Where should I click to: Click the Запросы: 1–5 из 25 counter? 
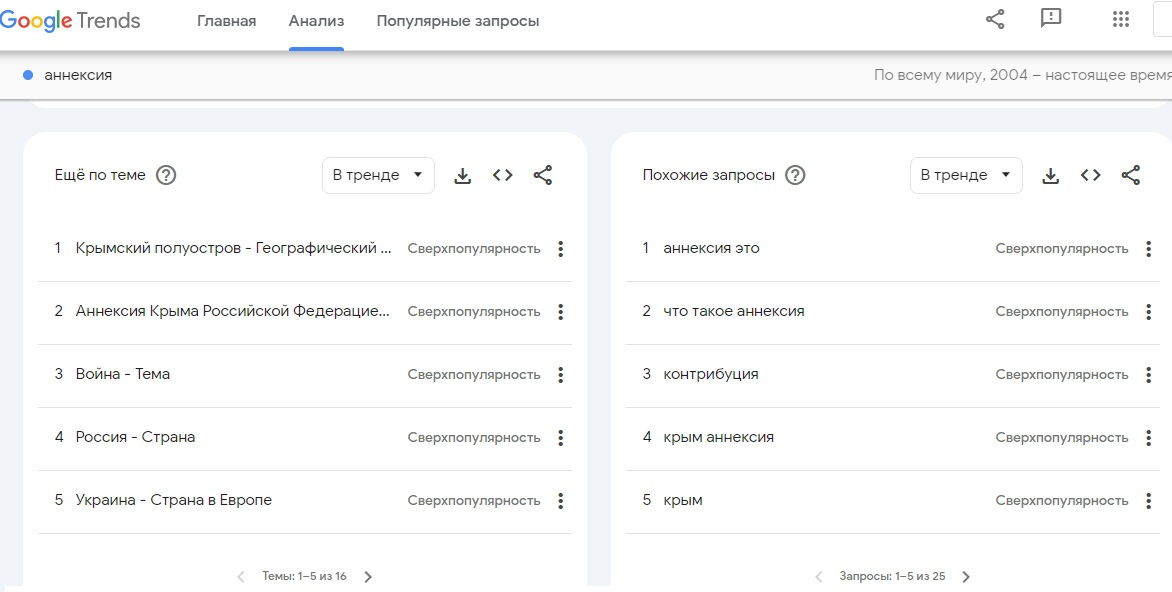click(892, 576)
